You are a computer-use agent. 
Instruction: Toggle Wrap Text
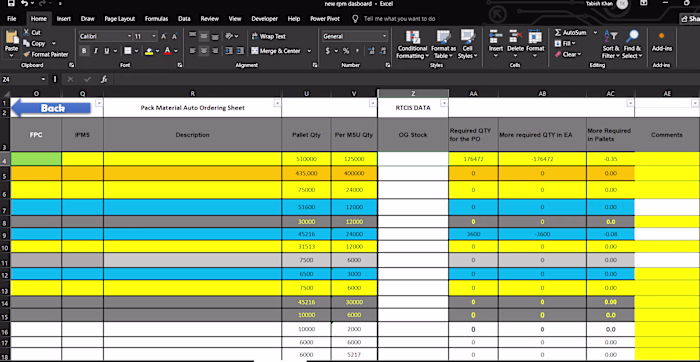tap(269, 36)
